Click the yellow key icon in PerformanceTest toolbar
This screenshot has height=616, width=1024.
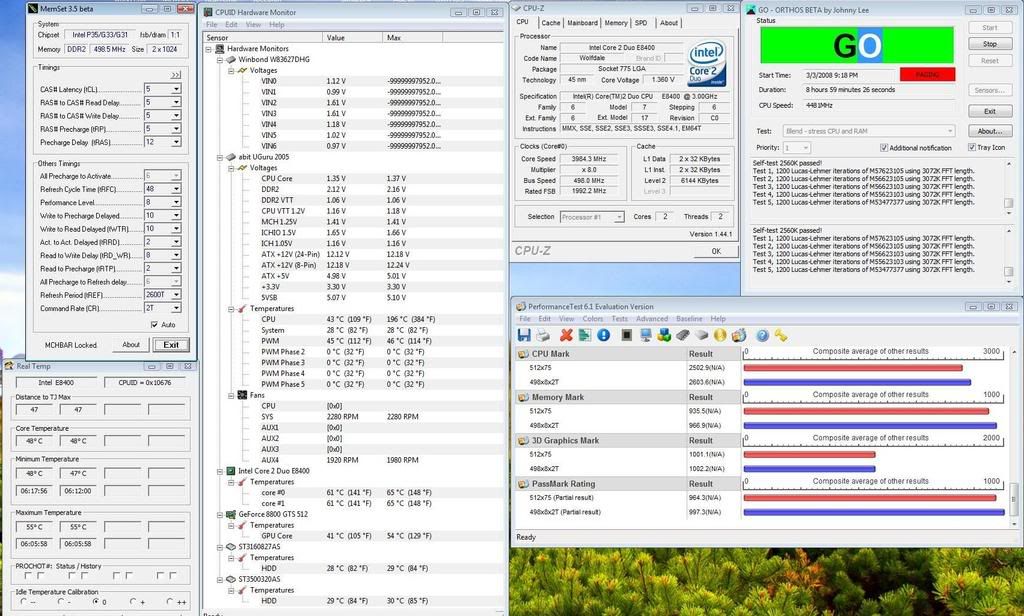point(781,335)
